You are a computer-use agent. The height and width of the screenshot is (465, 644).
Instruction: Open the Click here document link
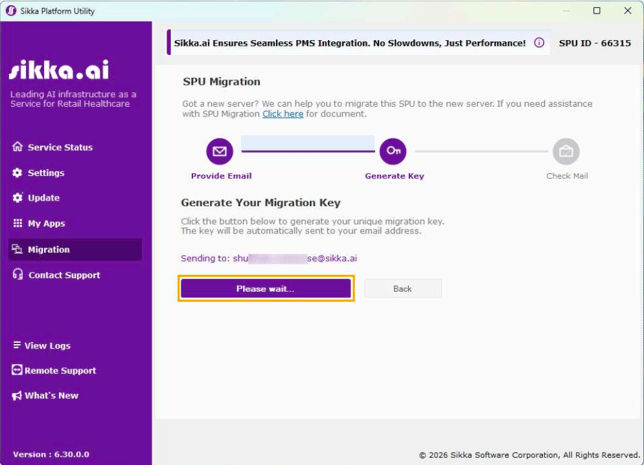pos(283,114)
